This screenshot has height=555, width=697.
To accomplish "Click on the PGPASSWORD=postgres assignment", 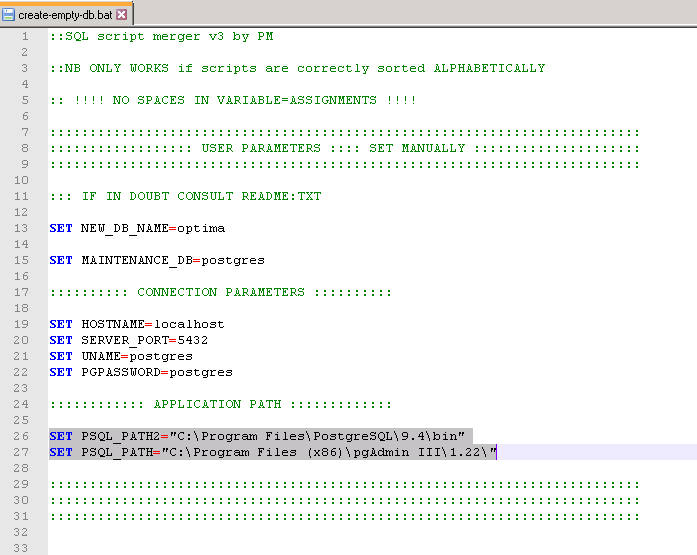I will coord(156,372).
